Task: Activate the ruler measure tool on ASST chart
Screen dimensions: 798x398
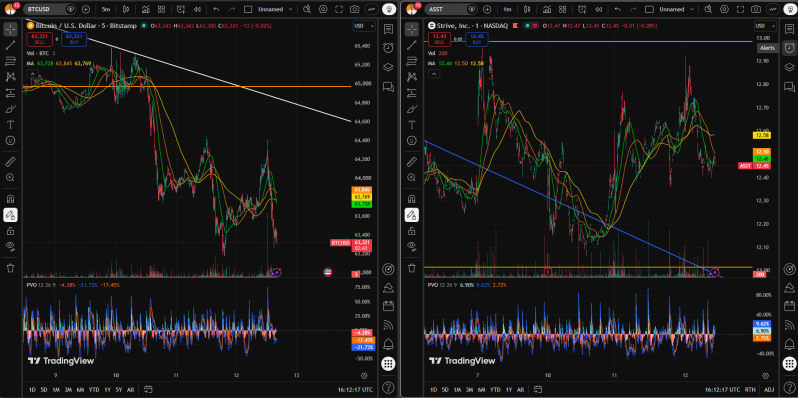Action: click(x=411, y=162)
